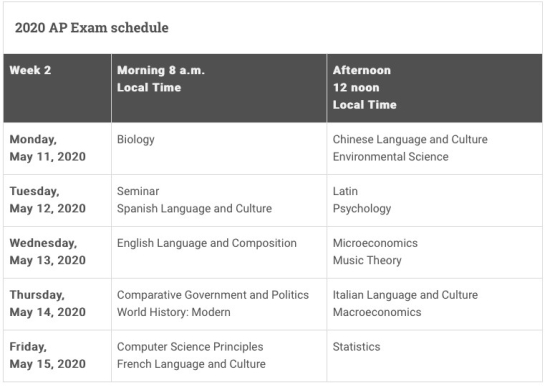Click Environmental Science in Monday afternoon
Viewport: 550px width, 388px height.
coord(390,156)
